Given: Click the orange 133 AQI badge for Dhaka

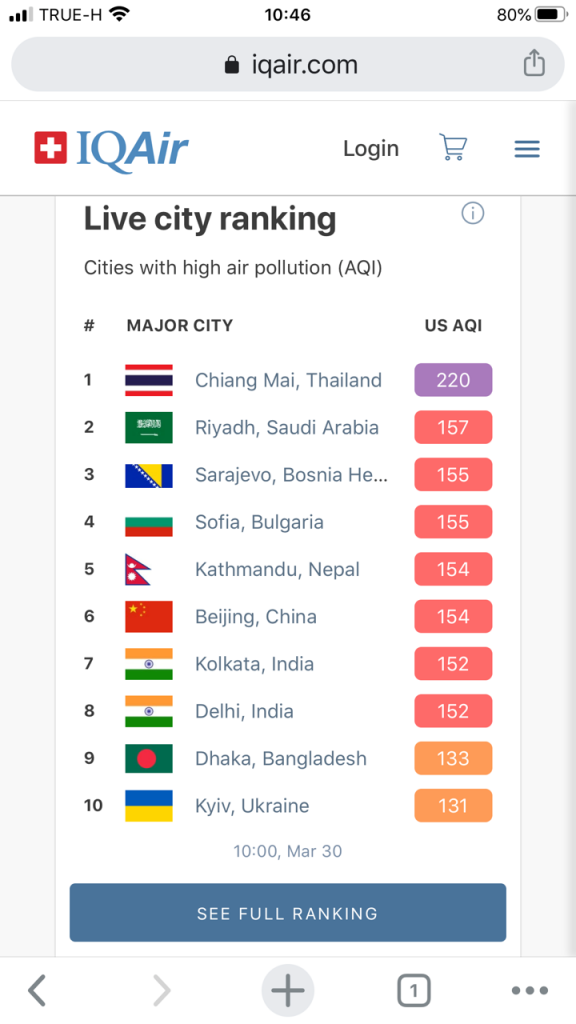Looking at the screenshot, I should [x=453, y=758].
